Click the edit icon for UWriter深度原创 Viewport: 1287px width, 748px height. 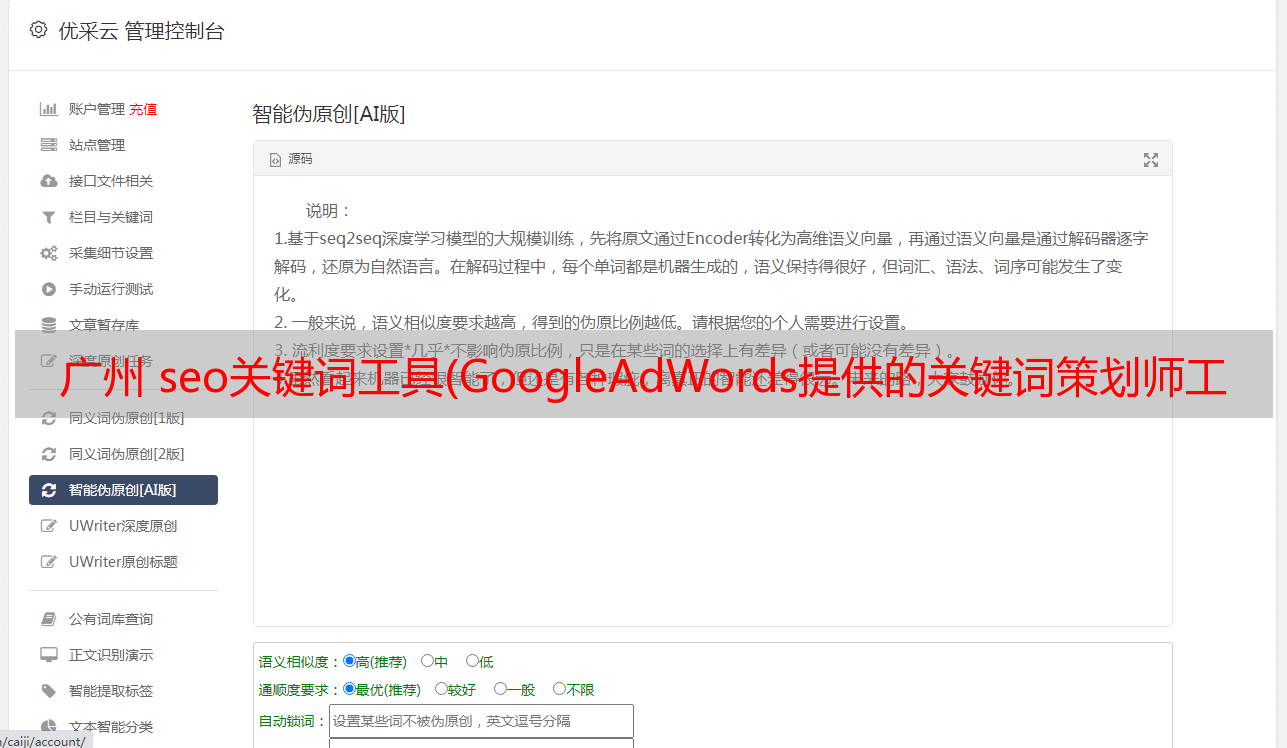click(48, 526)
